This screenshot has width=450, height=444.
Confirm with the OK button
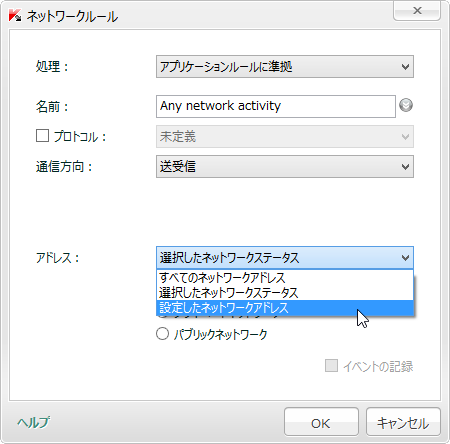pyautogui.click(x=321, y=422)
